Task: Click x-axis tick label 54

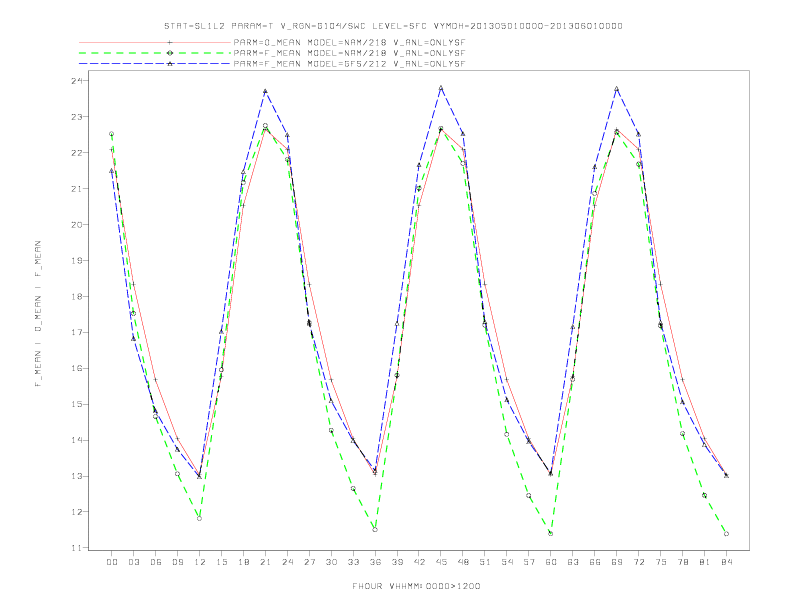Action: (x=507, y=562)
